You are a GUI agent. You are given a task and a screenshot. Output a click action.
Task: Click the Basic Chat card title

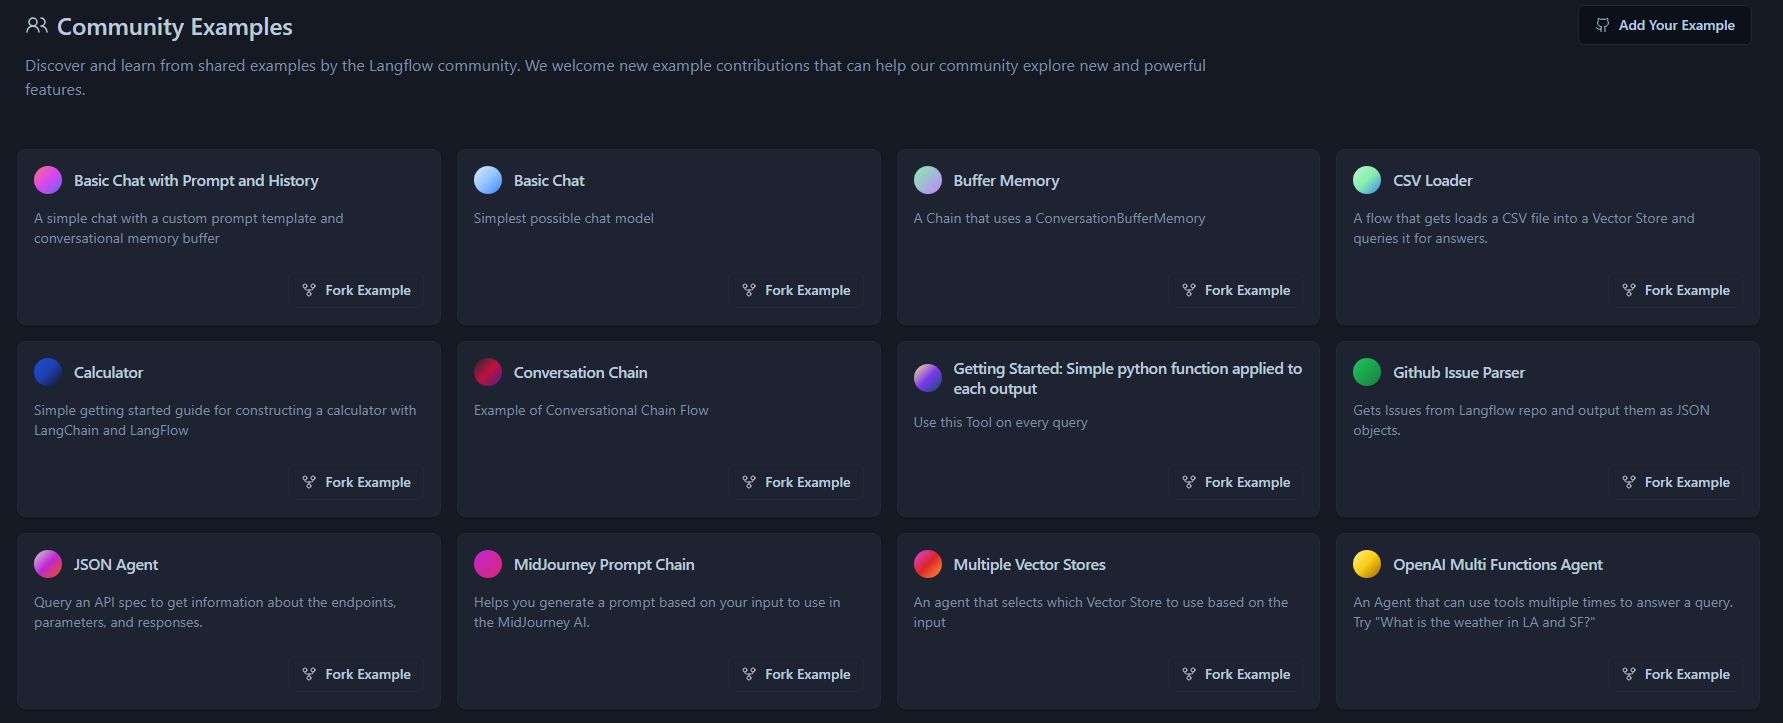click(549, 181)
